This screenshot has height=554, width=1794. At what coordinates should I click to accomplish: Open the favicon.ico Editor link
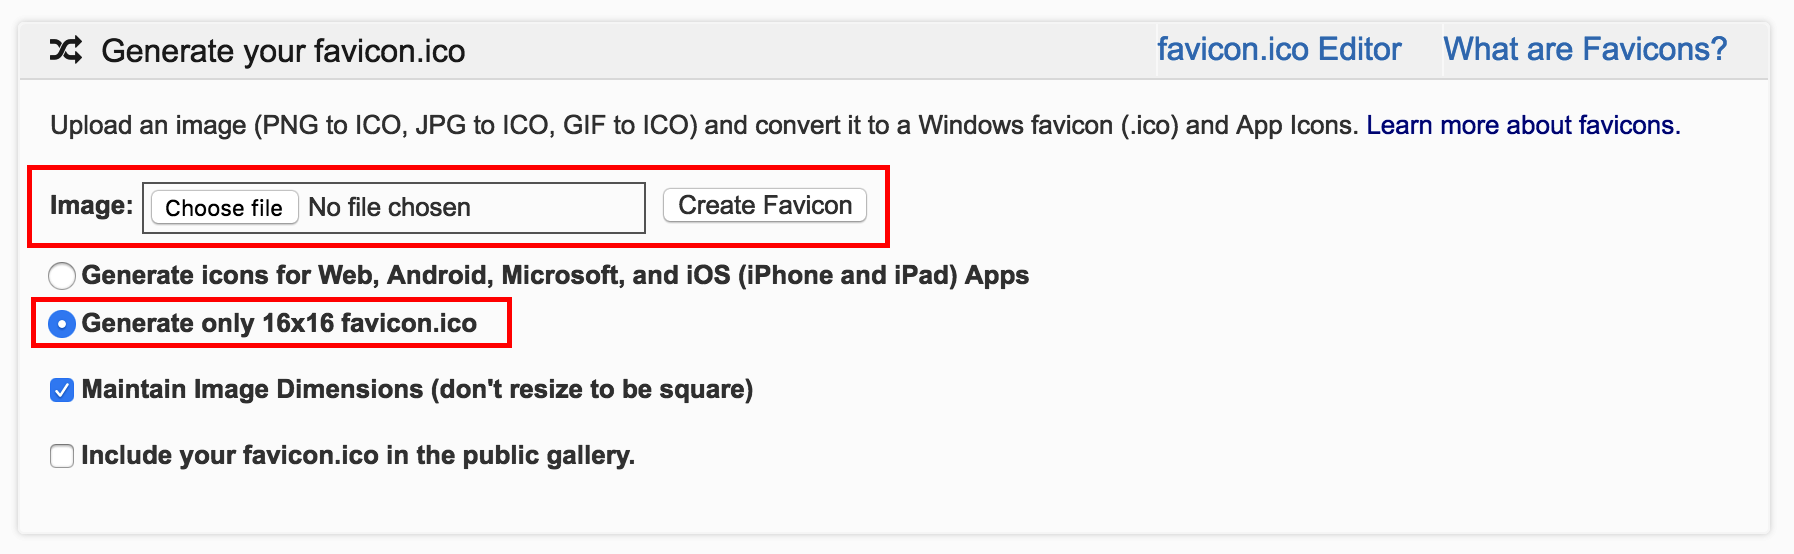click(1279, 49)
